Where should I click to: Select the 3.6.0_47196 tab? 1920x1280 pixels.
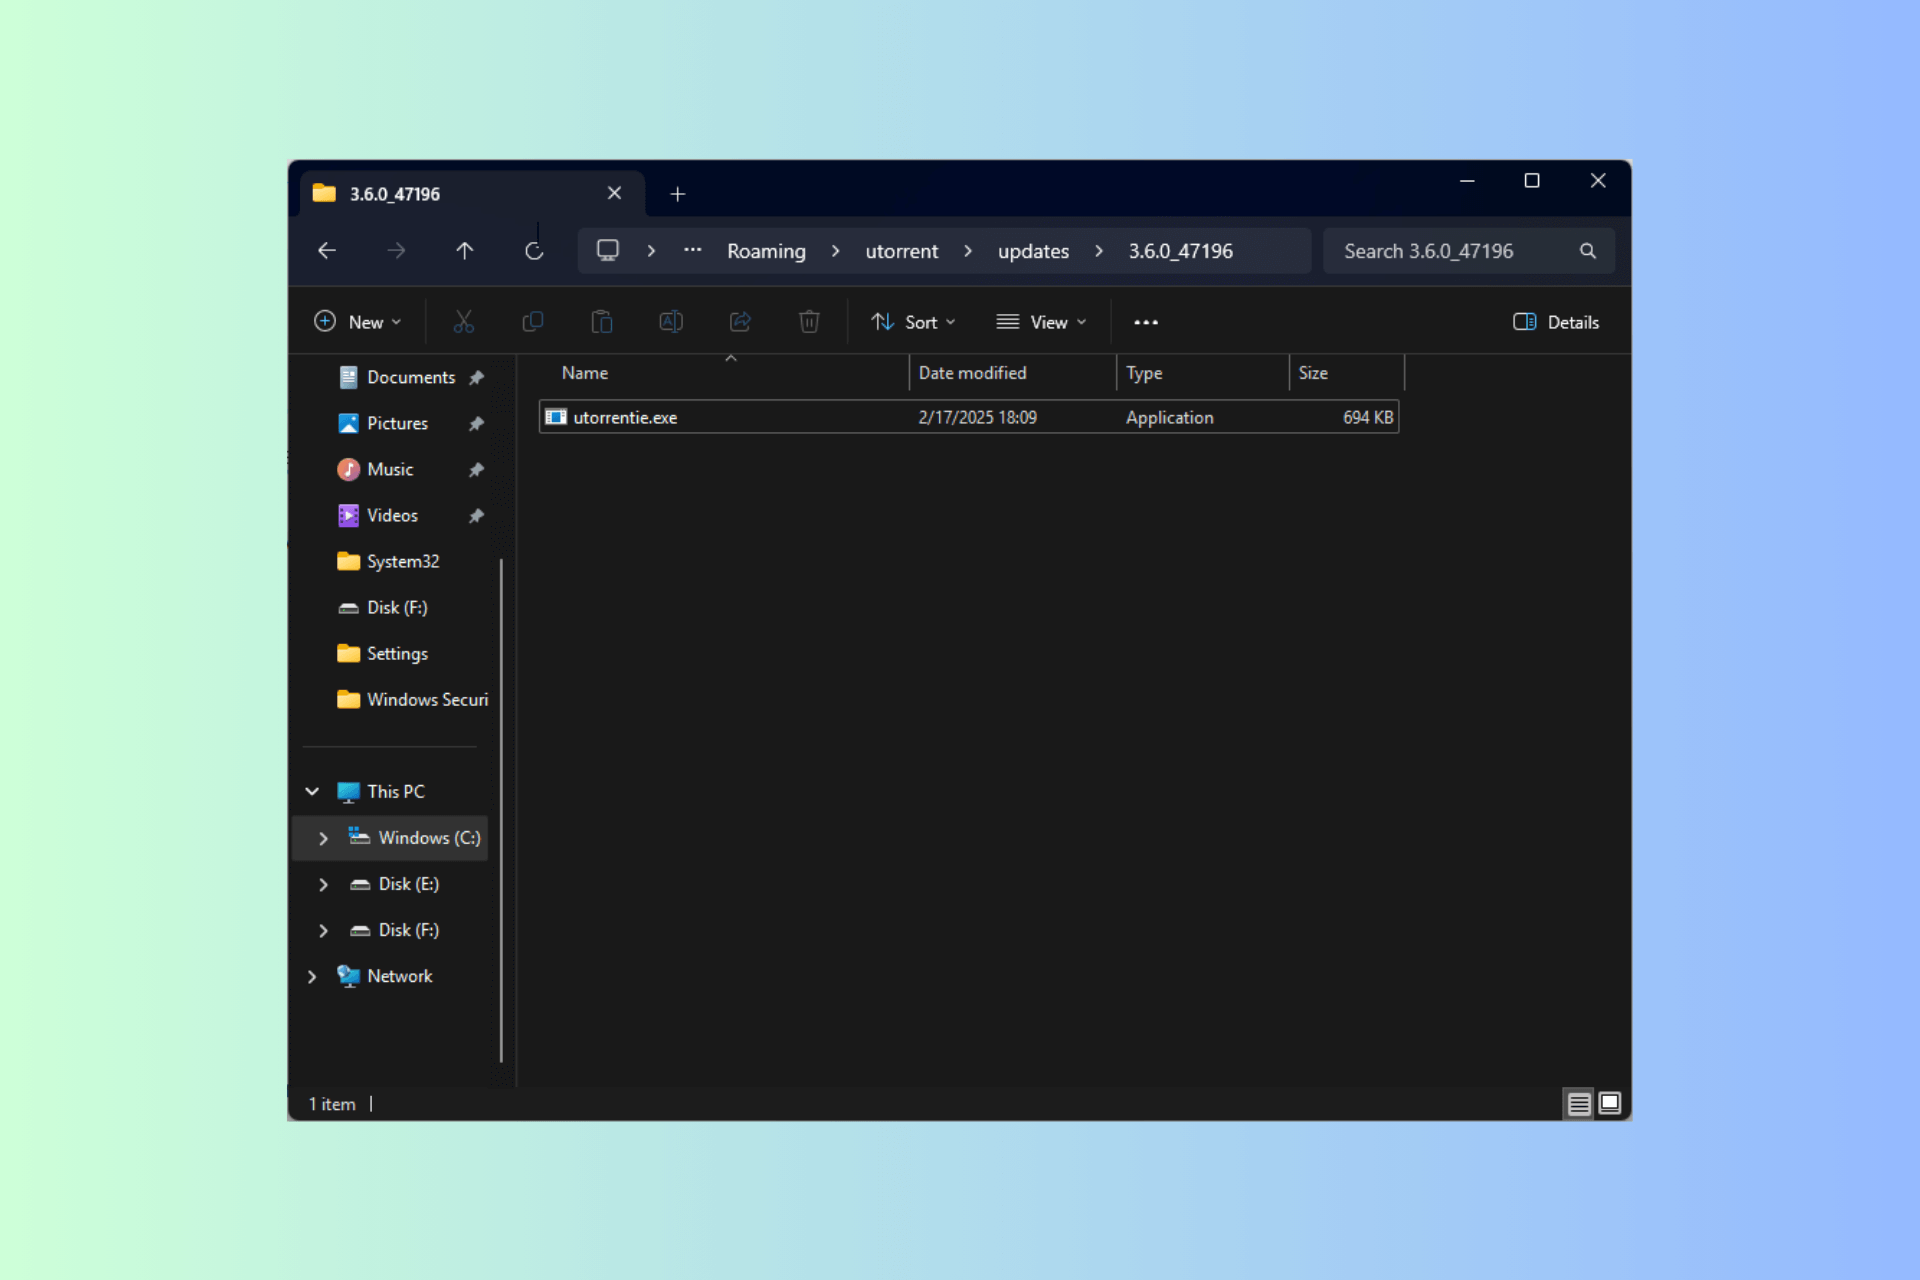[470, 194]
